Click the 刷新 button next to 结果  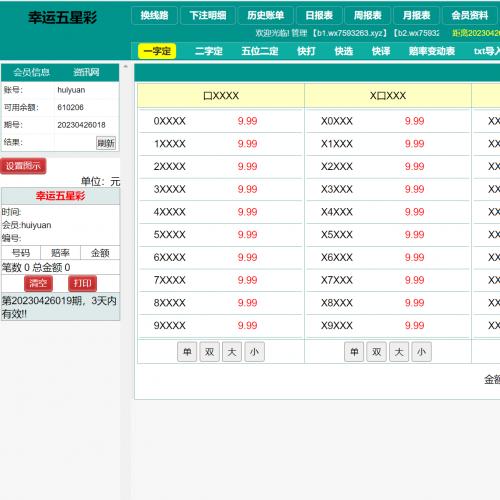(x=106, y=143)
